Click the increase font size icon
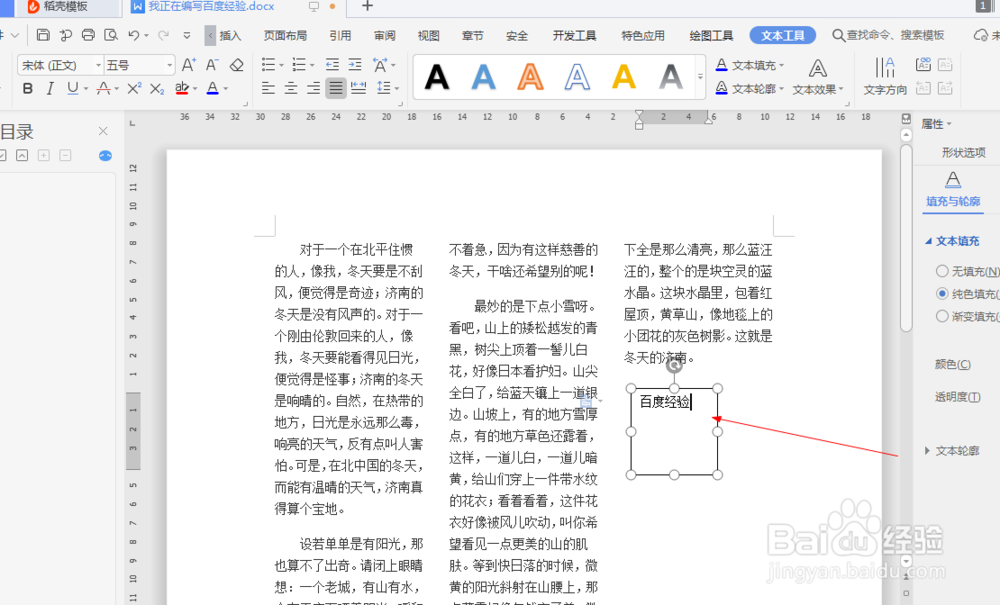Screen dimensions: 1000x605 [188, 64]
